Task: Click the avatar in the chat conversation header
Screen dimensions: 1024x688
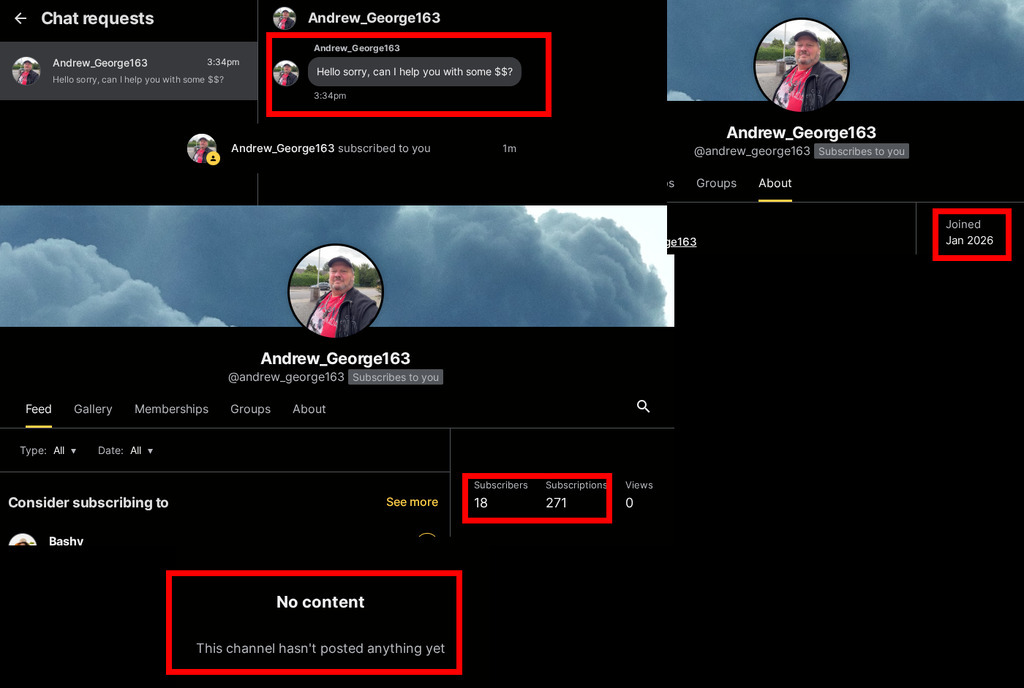Action: pyautogui.click(x=285, y=18)
